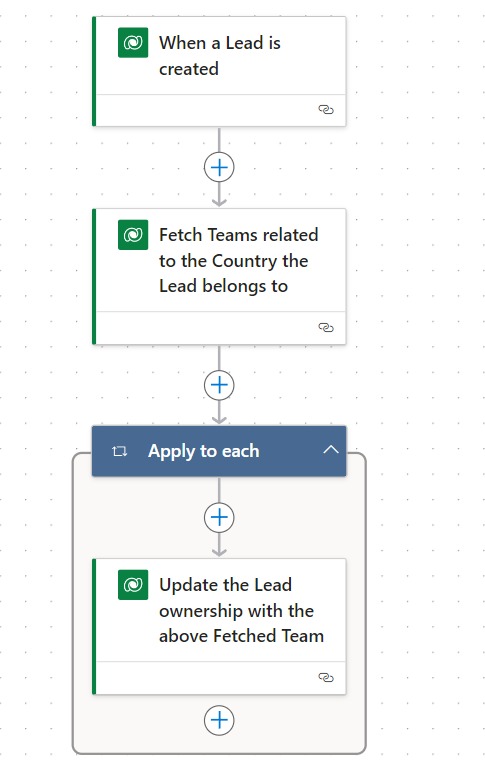Click Dataverse icon on Lead created trigger
The width and height of the screenshot is (485, 760).
[x=133, y=43]
